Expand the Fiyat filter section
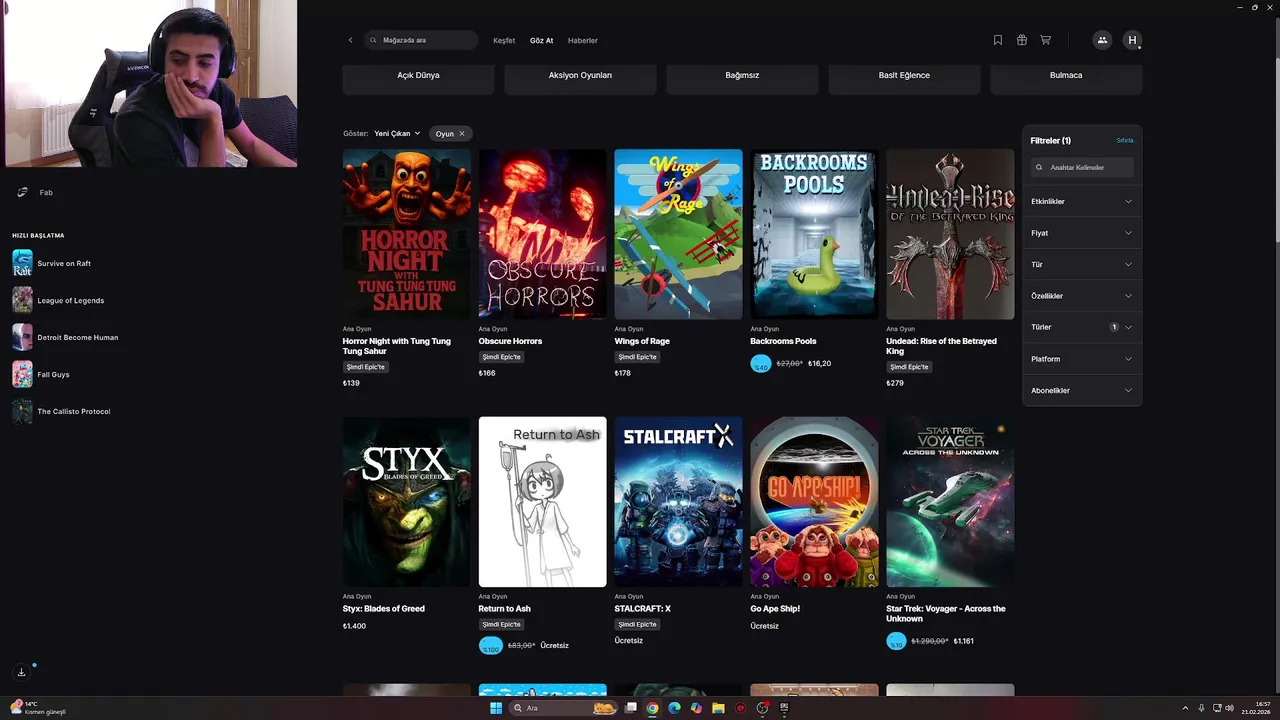Viewport: 1280px width, 720px height. 1082,233
